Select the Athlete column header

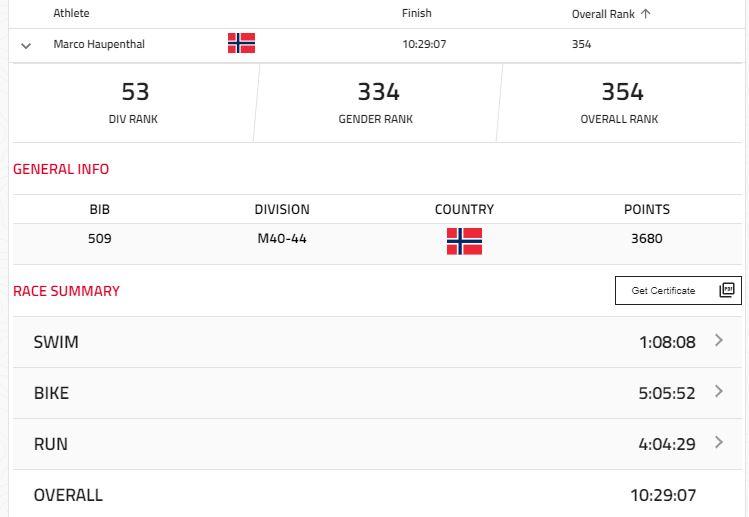(71, 13)
